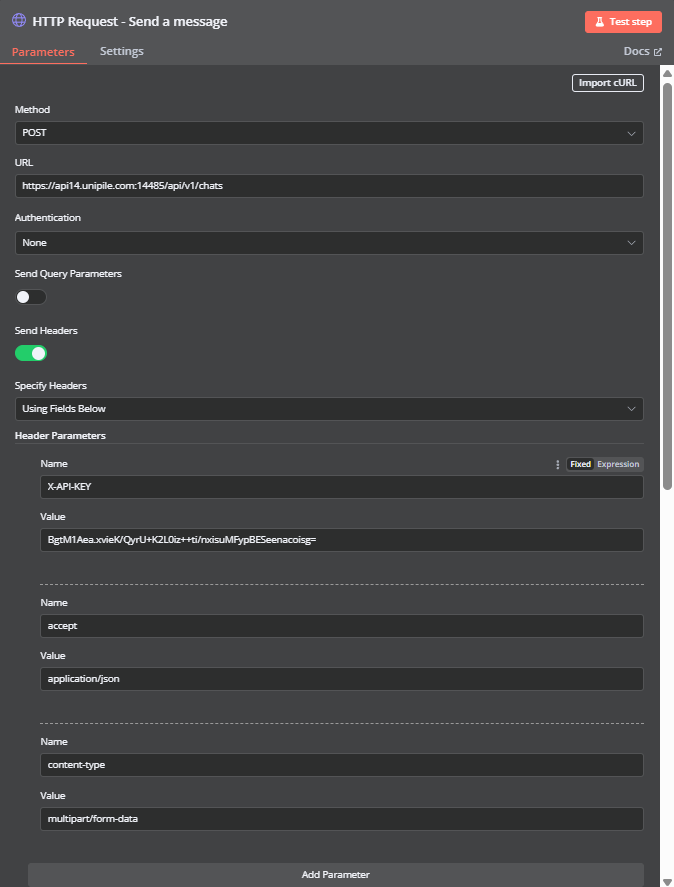Expand the Authentication dropdown

point(329,243)
